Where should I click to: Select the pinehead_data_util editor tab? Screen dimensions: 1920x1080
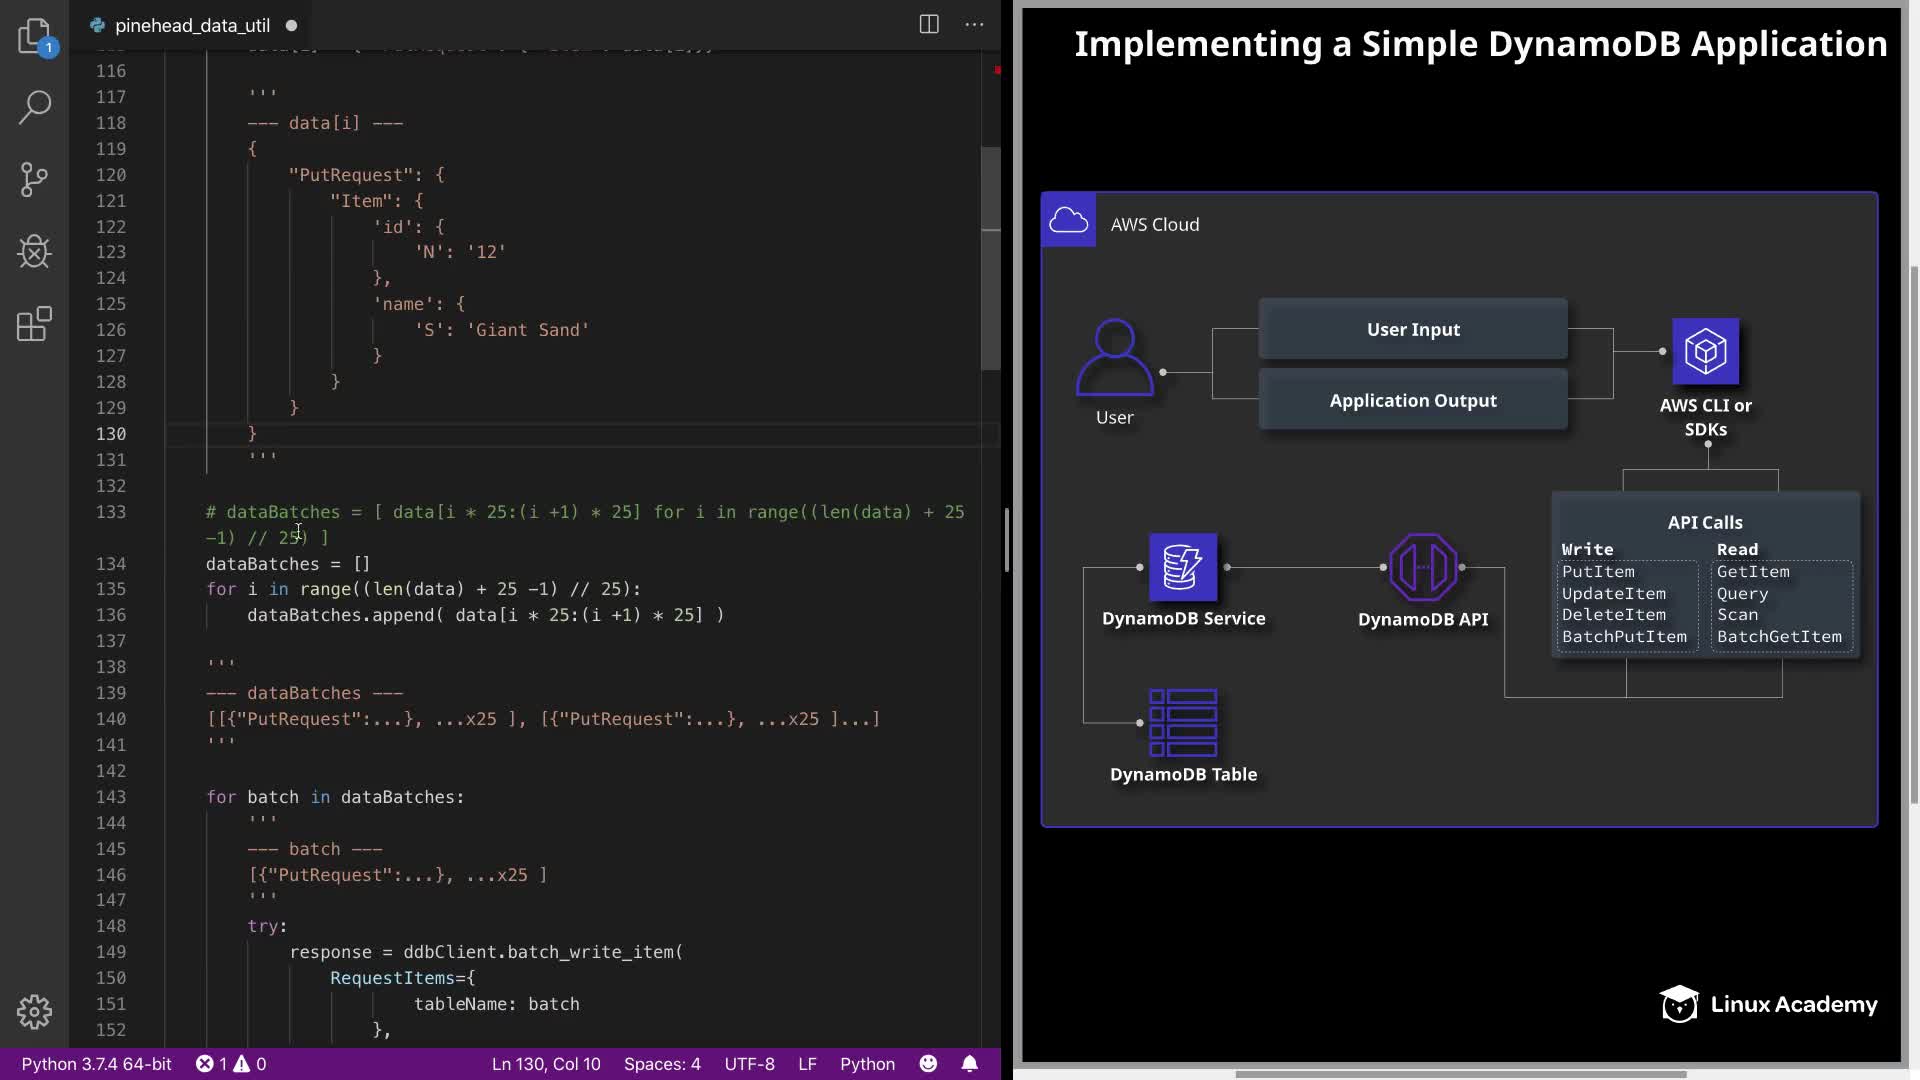(191, 25)
